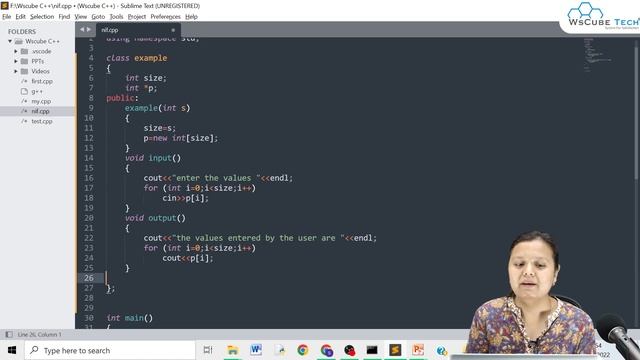Select the nif.cpp editor tab
This screenshot has height=360, width=640.
pos(138,30)
